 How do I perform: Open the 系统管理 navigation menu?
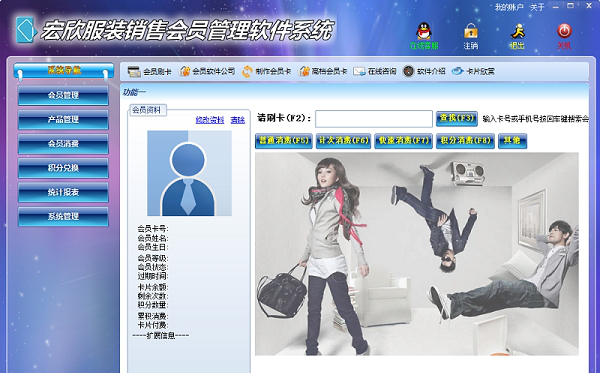click(x=63, y=216)
